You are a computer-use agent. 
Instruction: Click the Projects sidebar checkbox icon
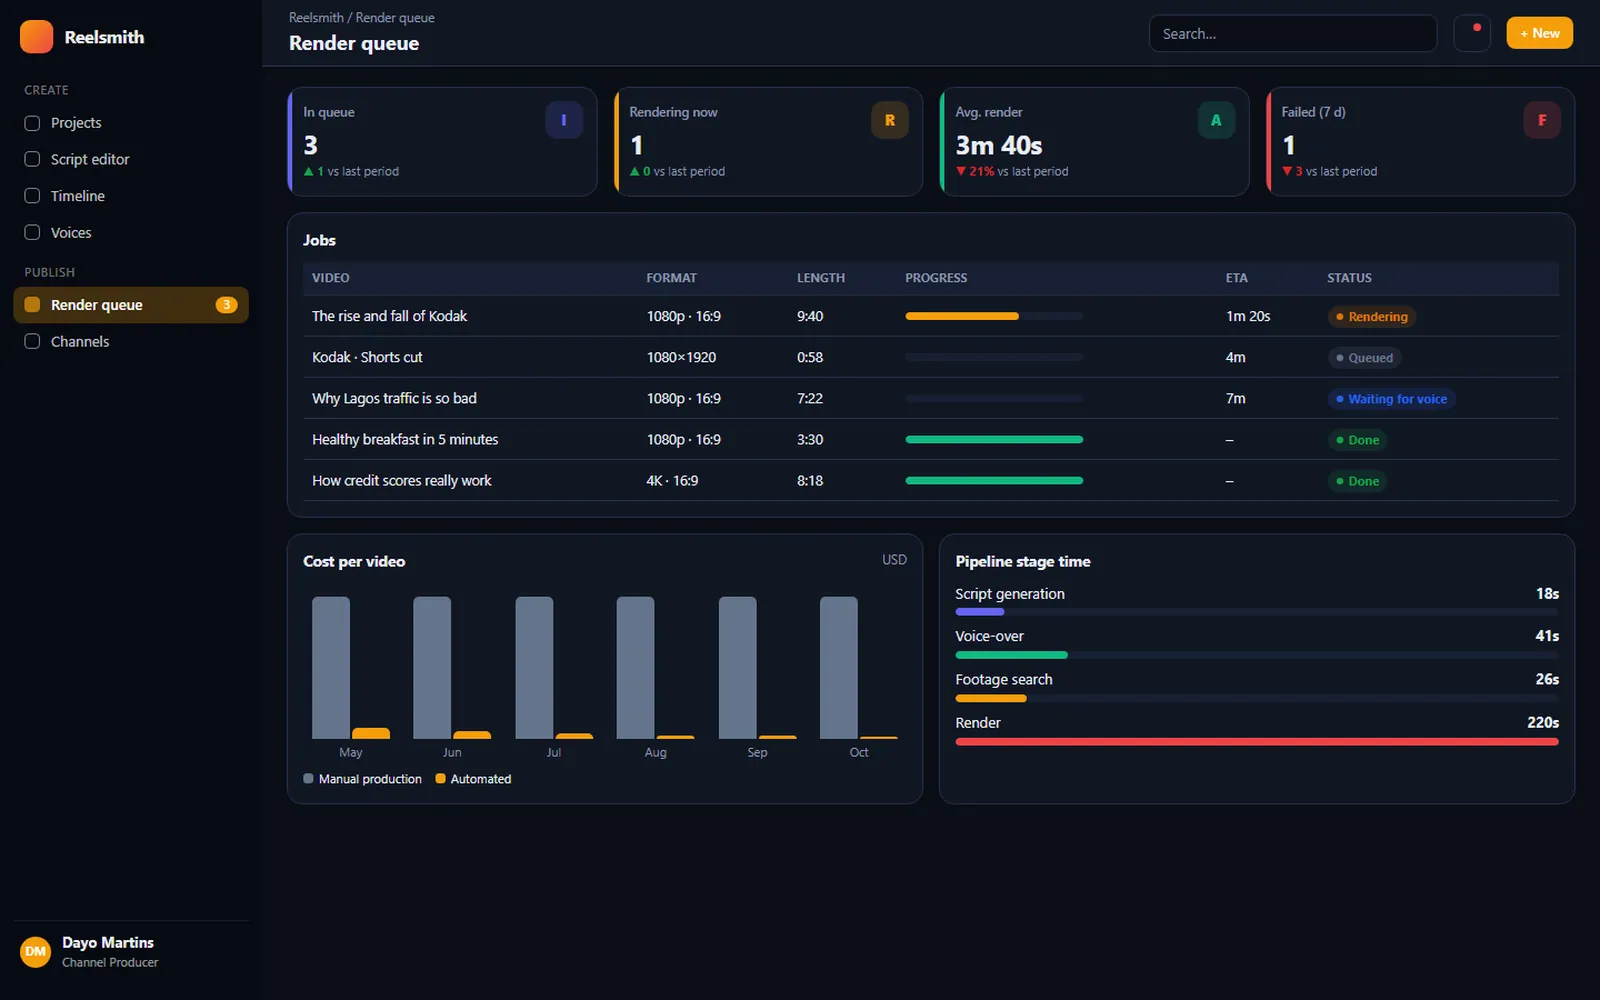[32, 123]
